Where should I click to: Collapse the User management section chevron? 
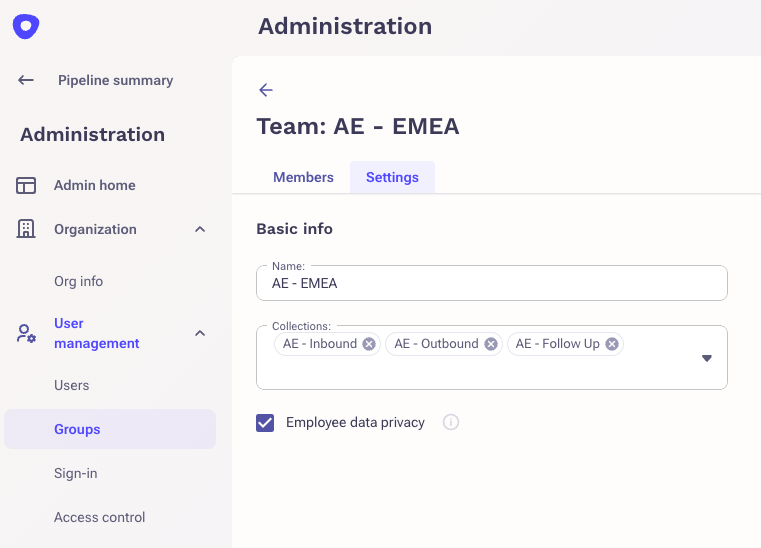tap(200, 333)
